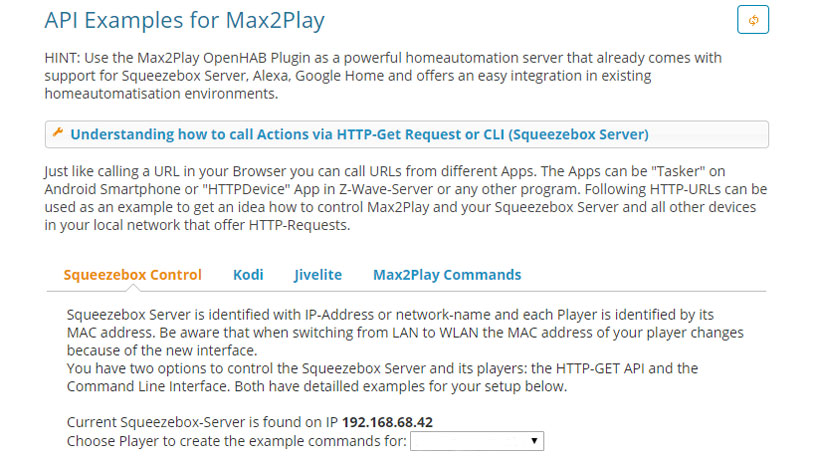Expand Understanding how to call Actions section
The image size is (818, 460).
[x=359, y=135]
